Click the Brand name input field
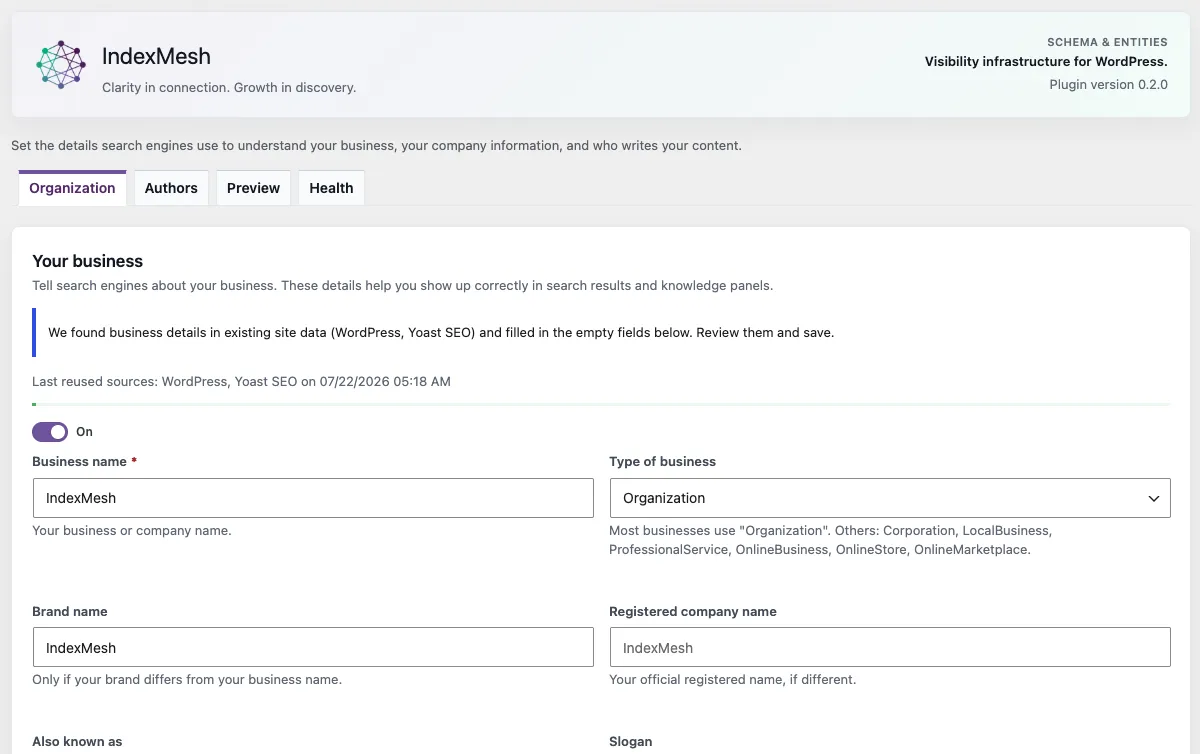1200x754 pixels. coord(313,648)
